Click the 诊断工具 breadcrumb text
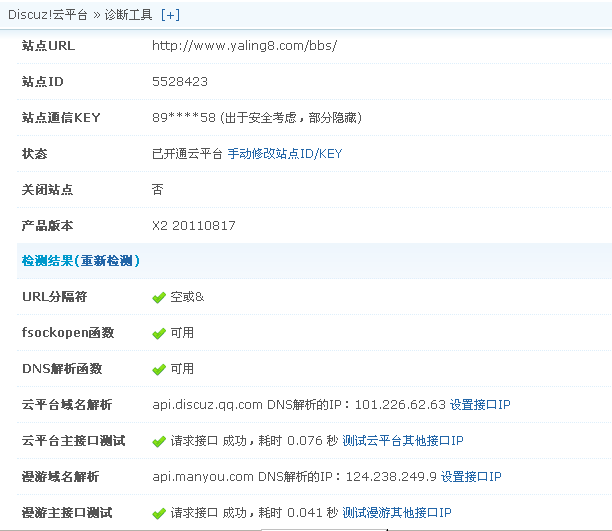The width and height of the screenshot is (612, 531). tap(128, 15)
